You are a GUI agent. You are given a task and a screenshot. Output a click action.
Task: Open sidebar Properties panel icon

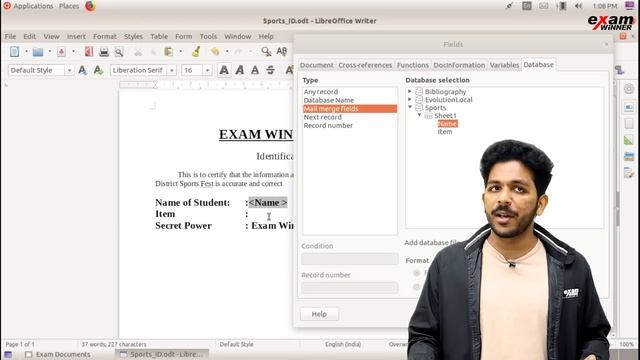pos(629,107)
